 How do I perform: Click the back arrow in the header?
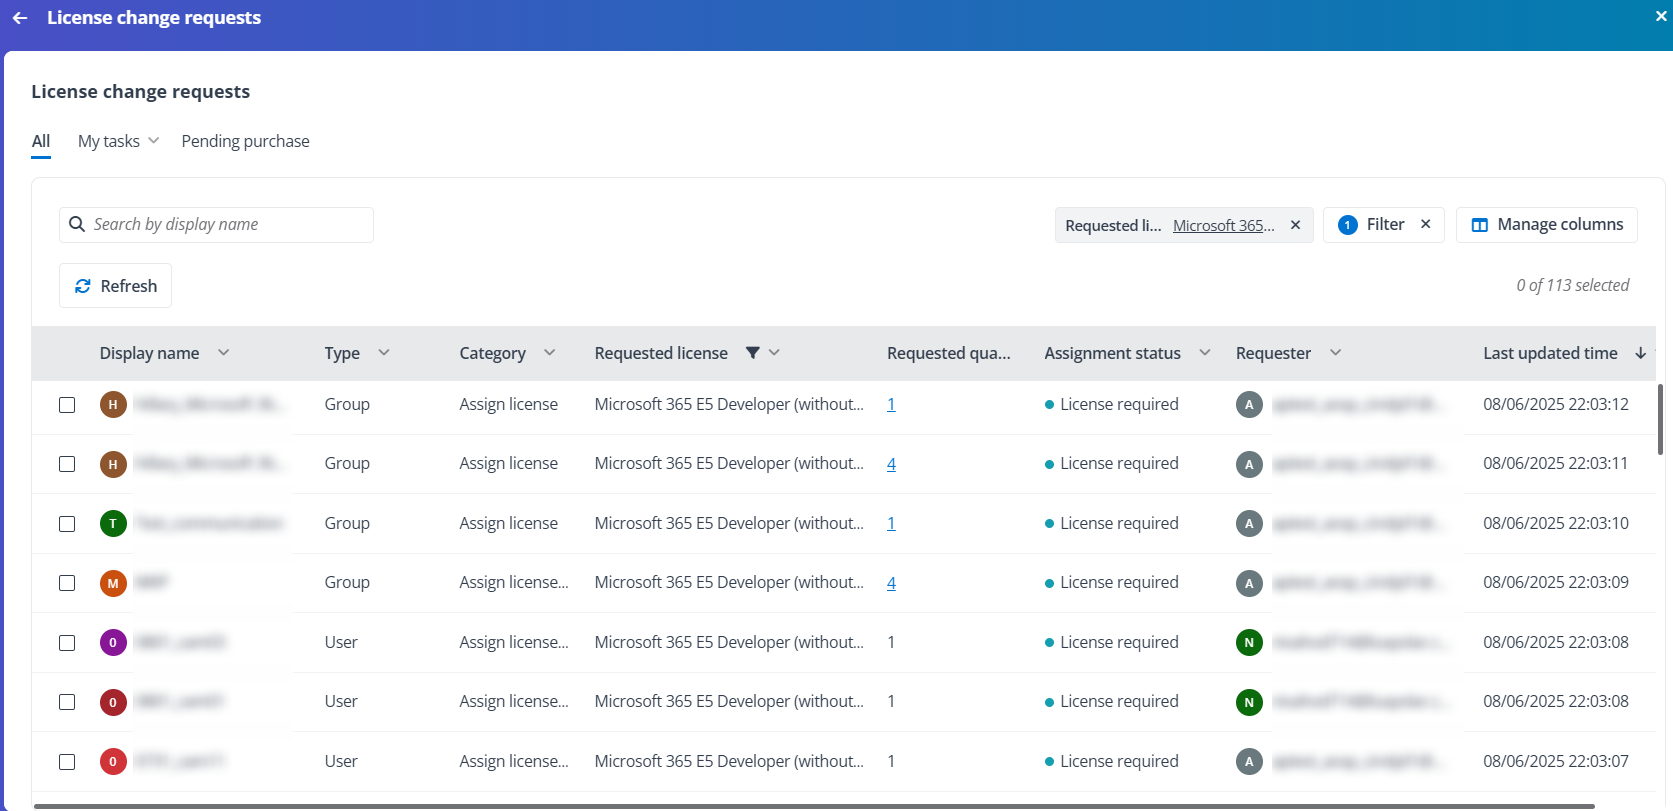click(x=20, y=18)
